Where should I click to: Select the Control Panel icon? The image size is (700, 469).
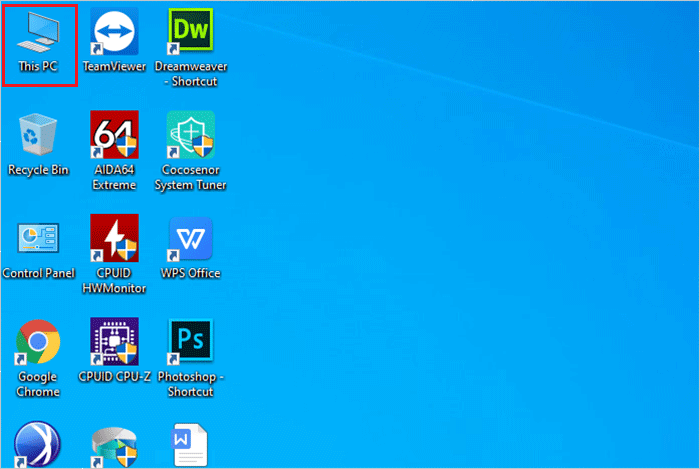(x=38, y=238)
